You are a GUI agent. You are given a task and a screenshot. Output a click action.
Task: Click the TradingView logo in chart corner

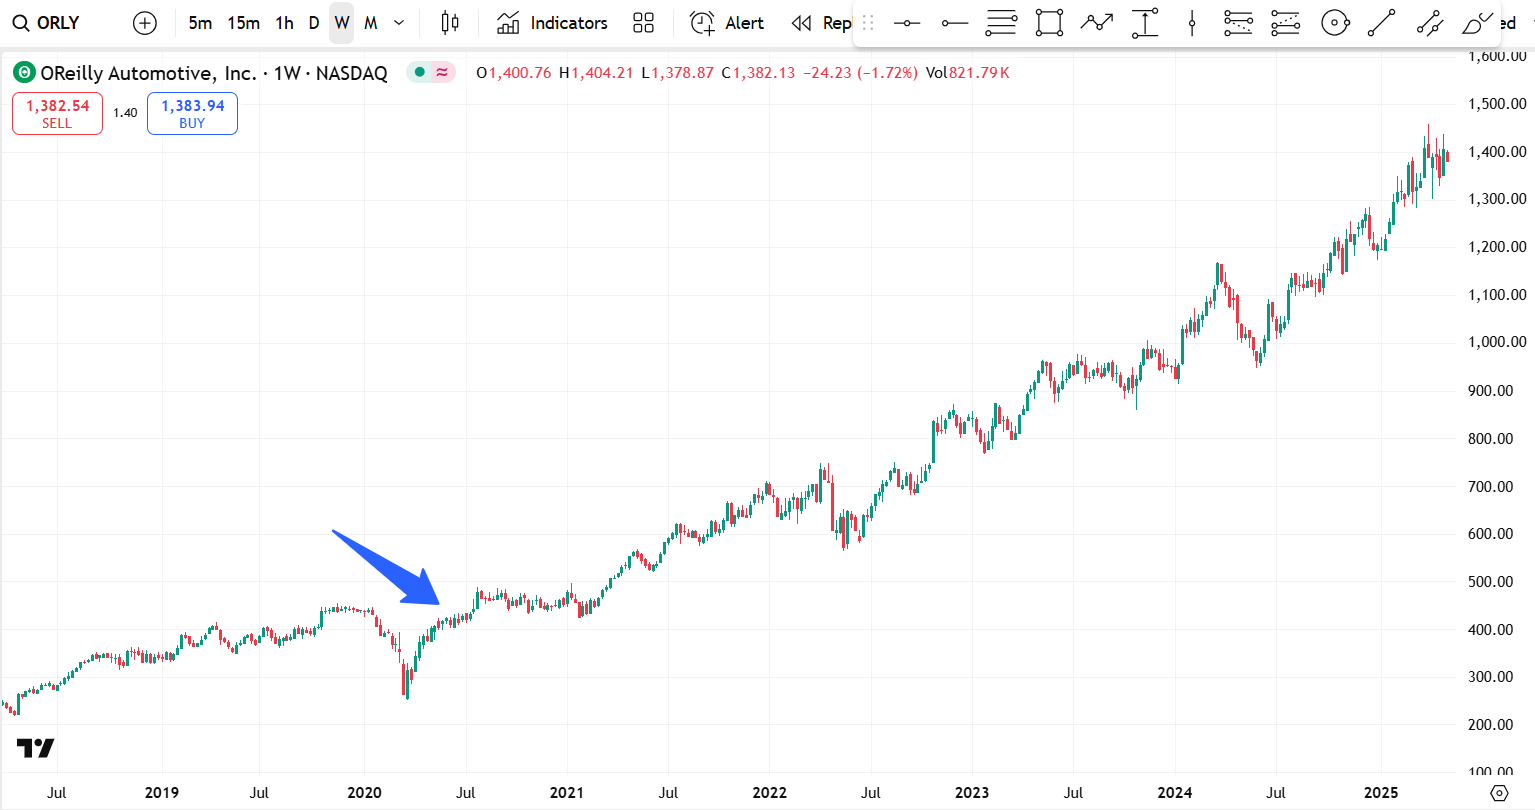[35, 748]
